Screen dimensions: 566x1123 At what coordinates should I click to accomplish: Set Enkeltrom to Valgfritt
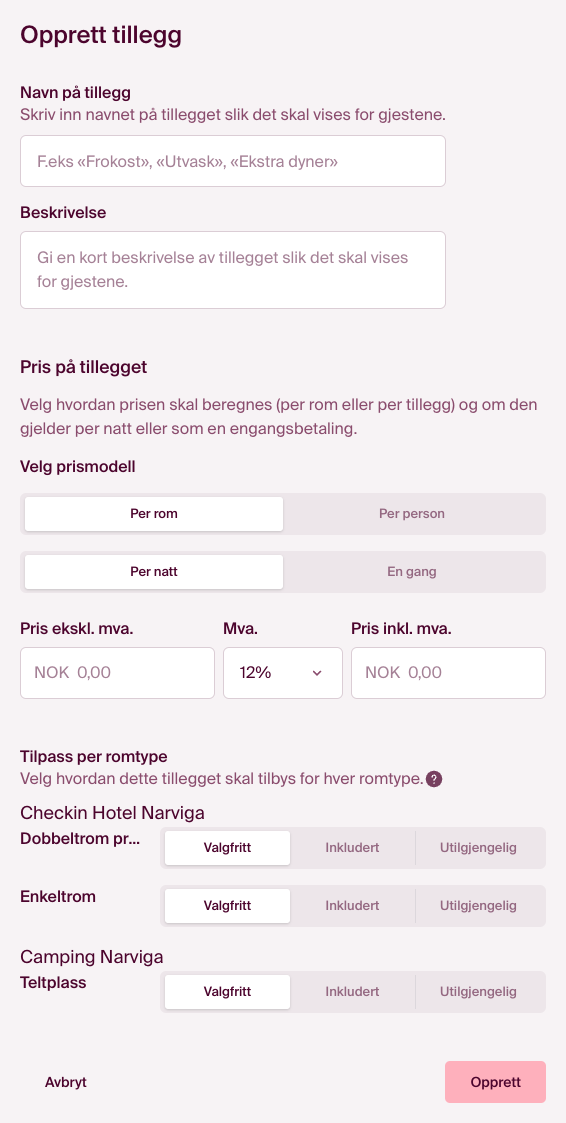(228, 905)
